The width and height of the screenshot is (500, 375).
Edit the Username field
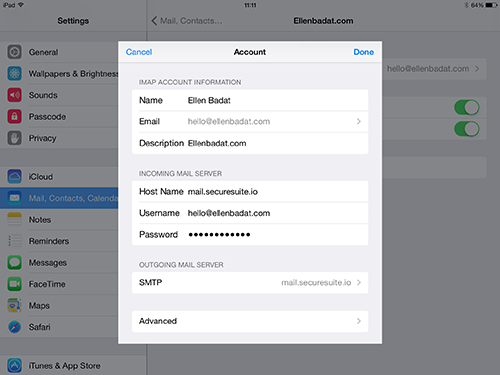(250, 213)
